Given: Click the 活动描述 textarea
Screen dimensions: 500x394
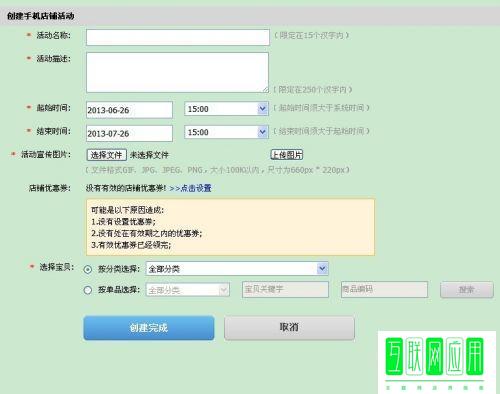Looking at the screenshot, I should pyautogui.click(x=177, y=72).
